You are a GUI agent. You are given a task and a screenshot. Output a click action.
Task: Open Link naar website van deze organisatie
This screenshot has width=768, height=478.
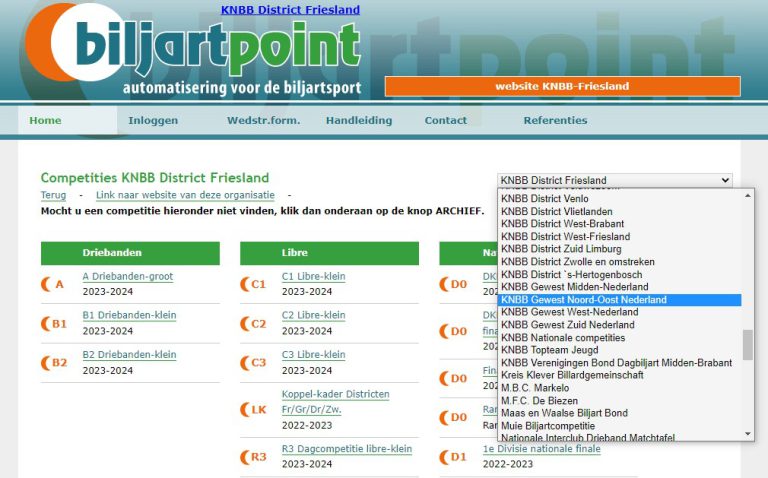pyautogui.click(x=185, y=195)
